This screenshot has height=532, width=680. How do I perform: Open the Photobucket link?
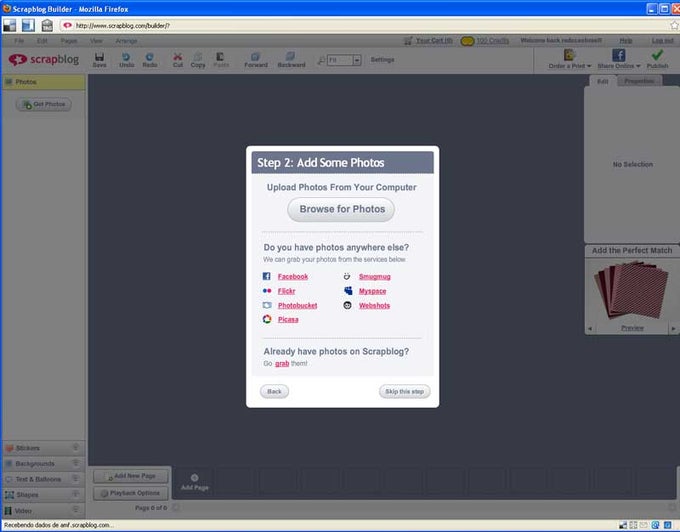pos(298,305)
